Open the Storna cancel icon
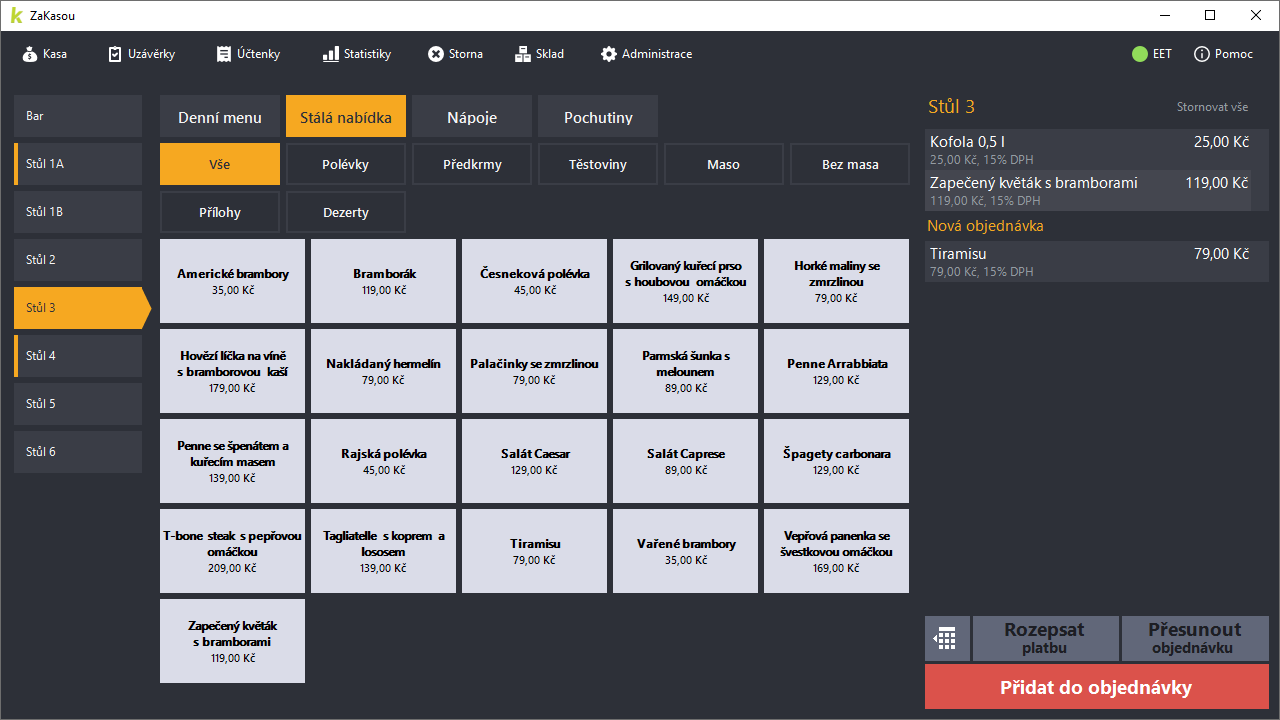Screen dimensions: 1280x720 pos(436,54)
